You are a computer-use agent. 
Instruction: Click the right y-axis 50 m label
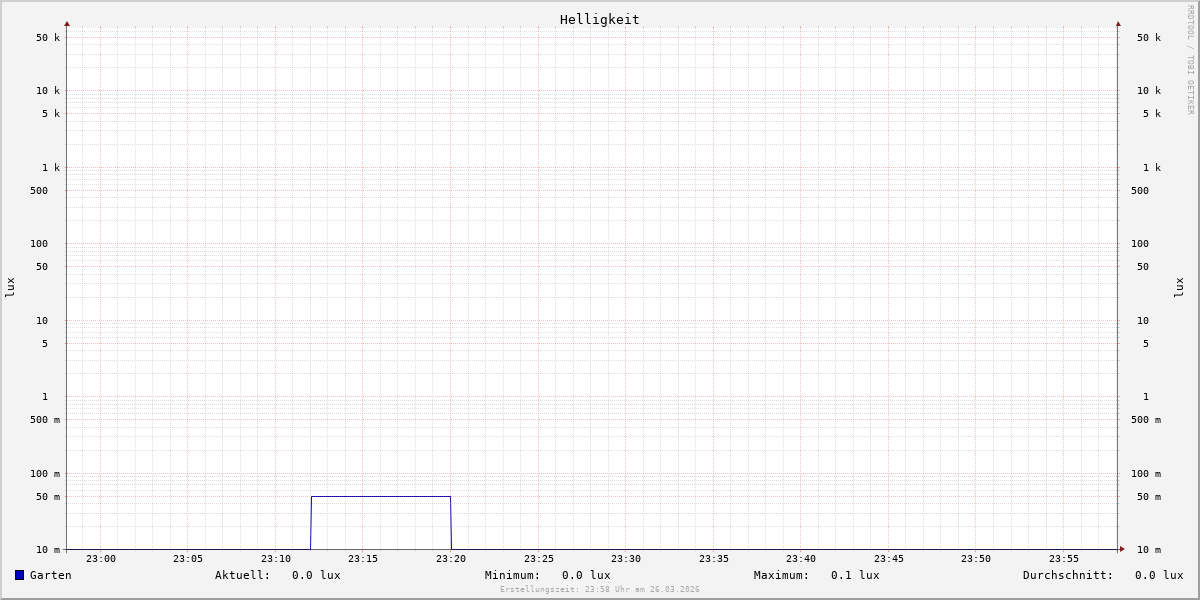coord(1149,497)
